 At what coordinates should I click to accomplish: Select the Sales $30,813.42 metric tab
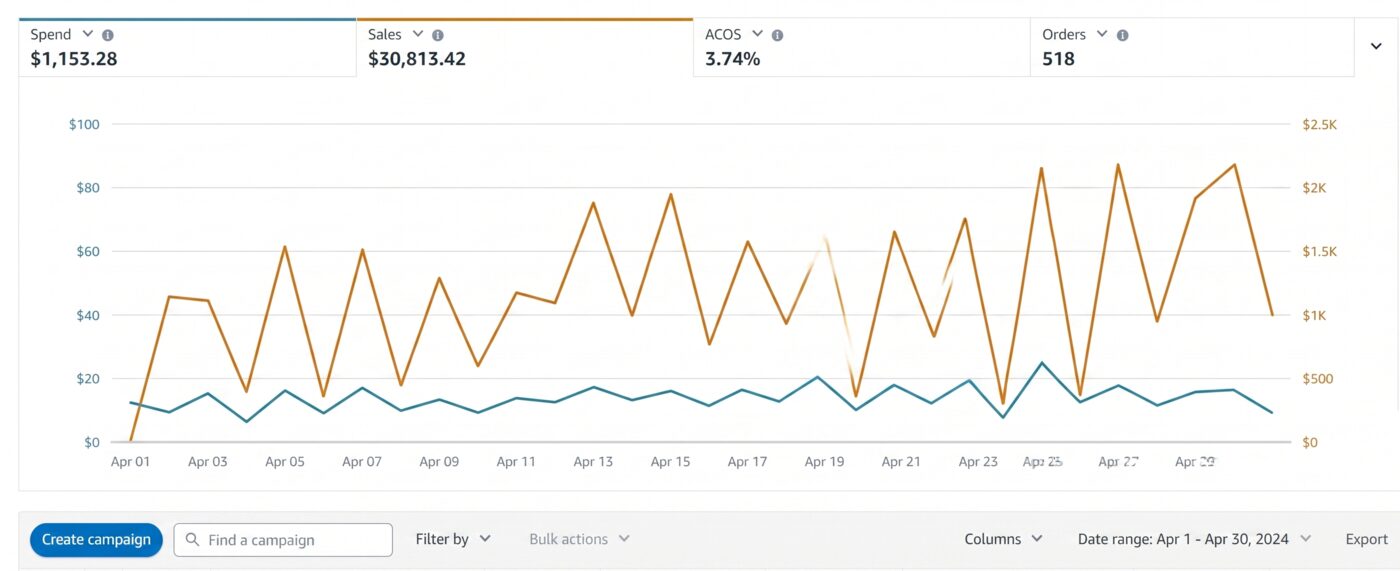(x=525, y=47)
